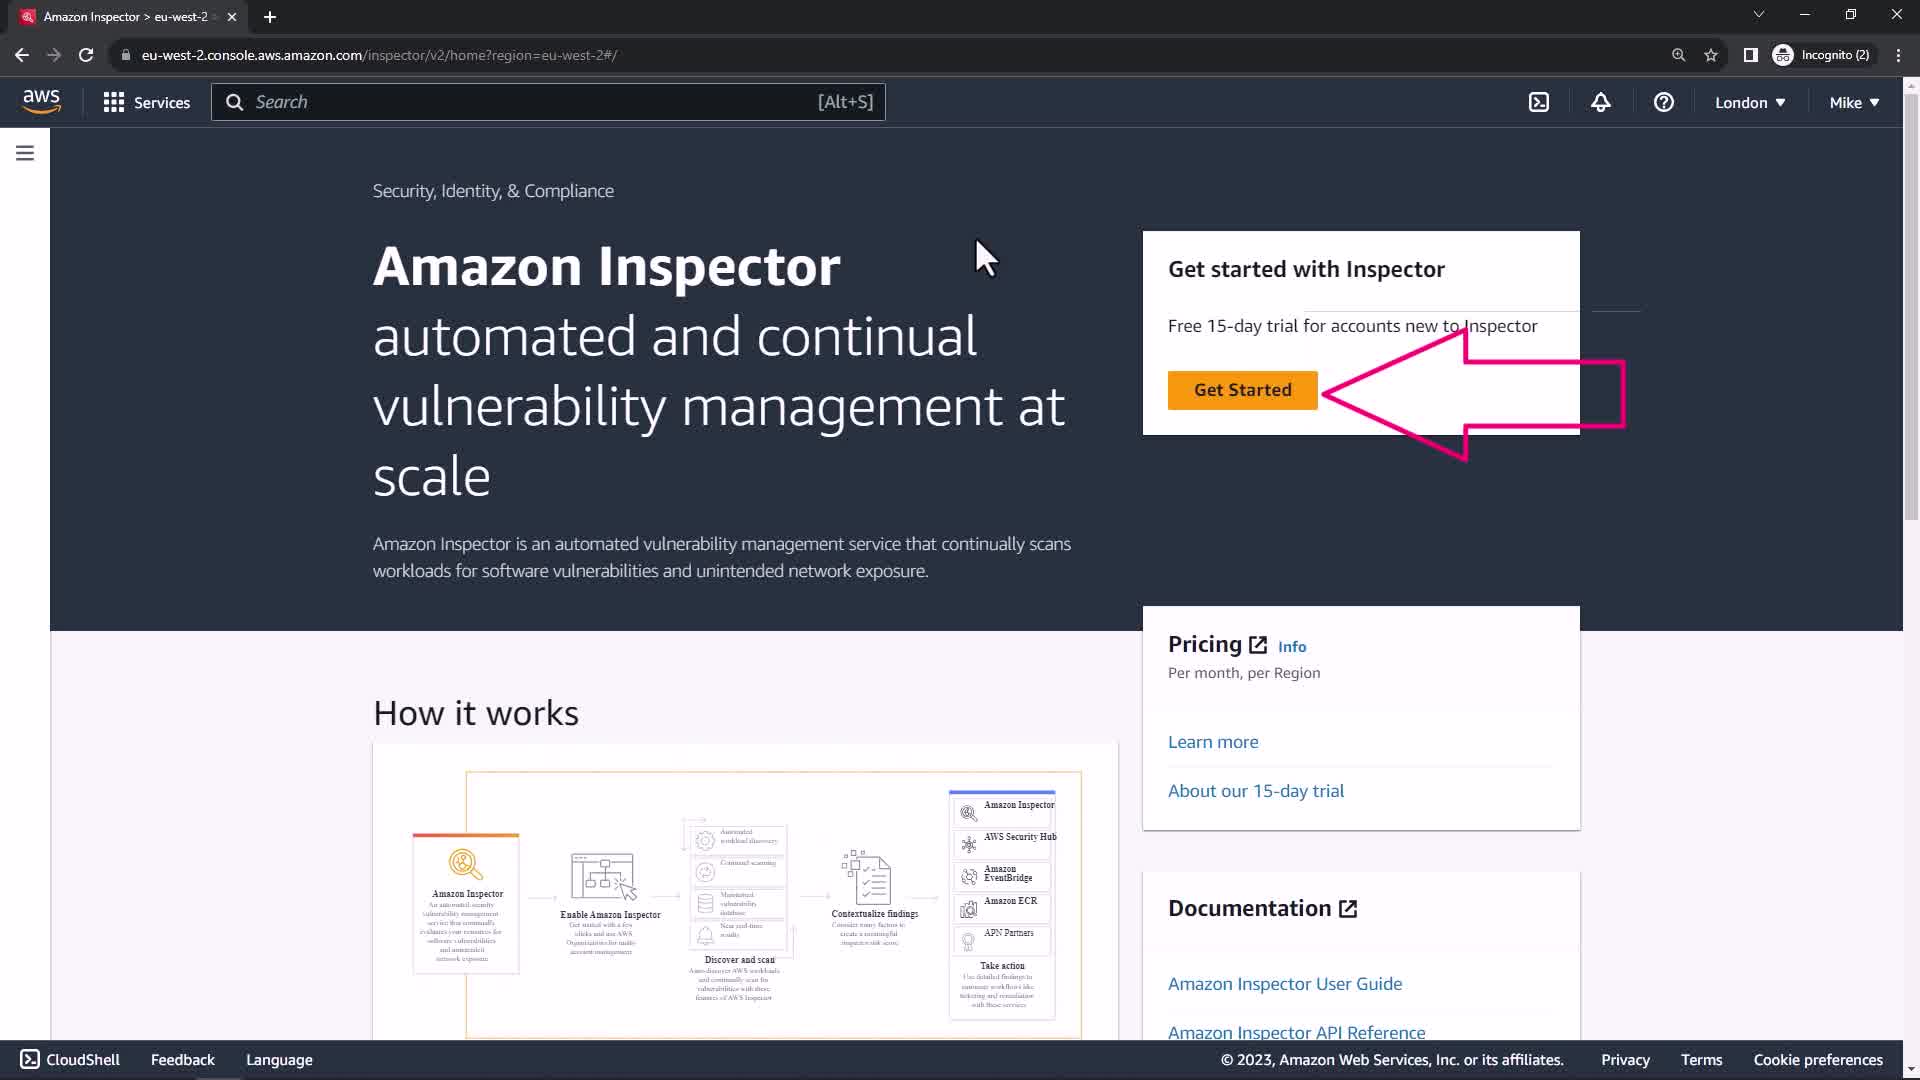Expand the London region dropdown

pos(1750,102)
